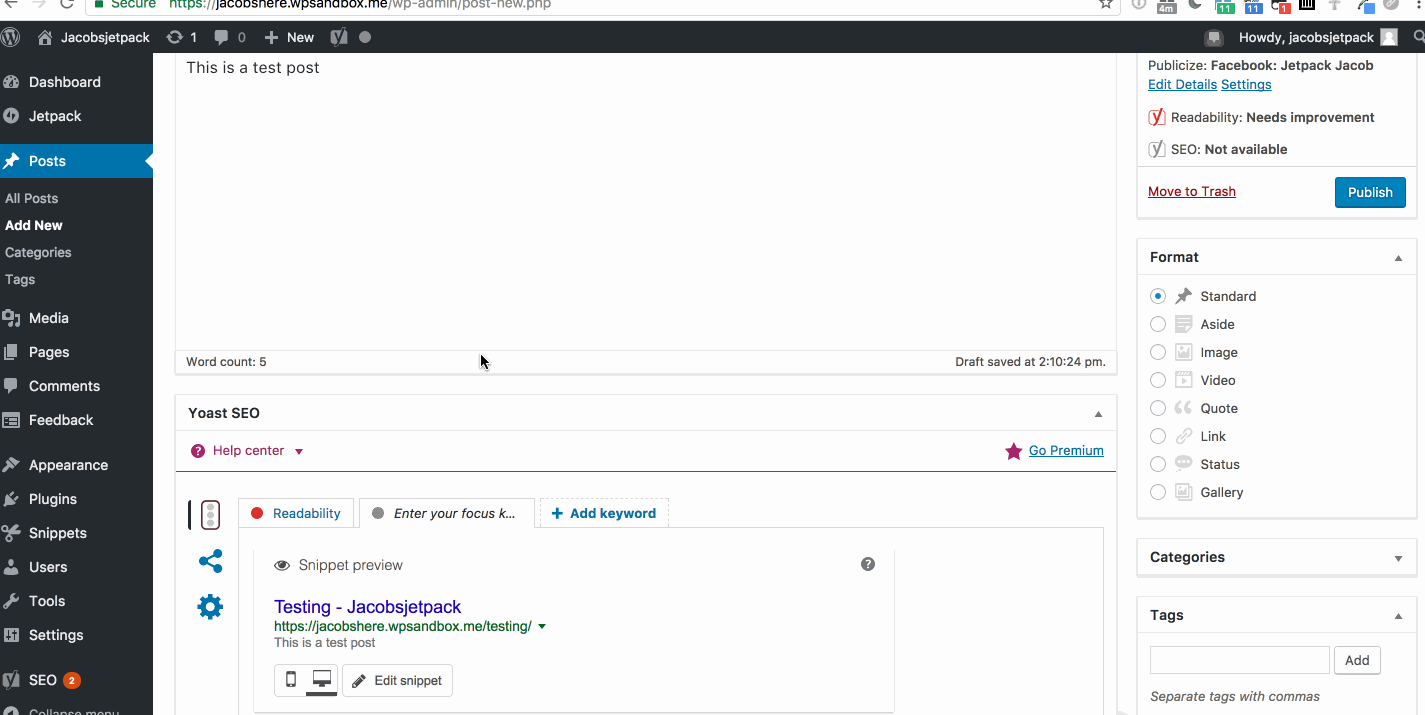Select Quote post format
This screenshot has width=1425, height=715.
click(x=1158, y=408)
